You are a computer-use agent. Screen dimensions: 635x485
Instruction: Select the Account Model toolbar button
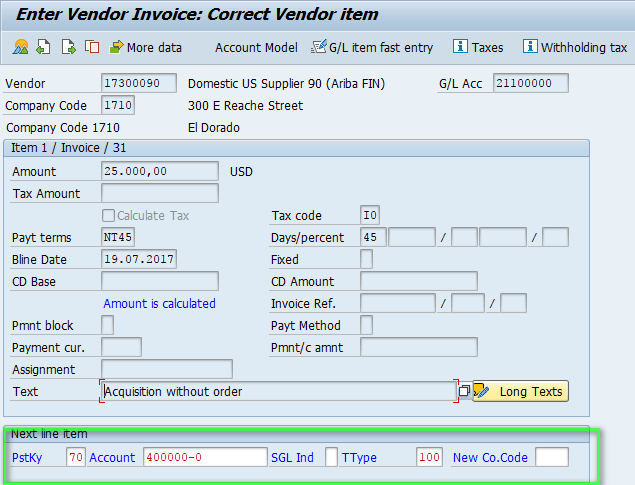click(x=256, y=47)
